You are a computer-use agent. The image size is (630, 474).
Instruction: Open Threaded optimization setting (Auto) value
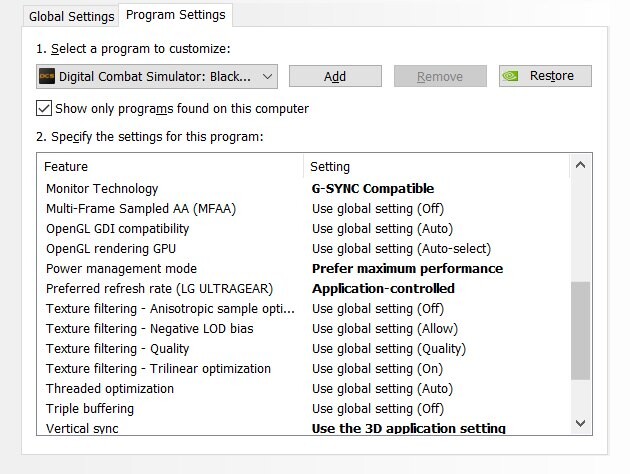tap(382, 388)
